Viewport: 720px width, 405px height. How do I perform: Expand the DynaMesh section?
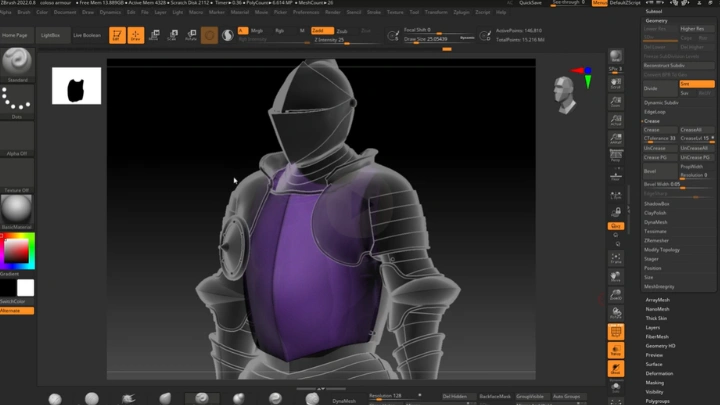[656, 222]
